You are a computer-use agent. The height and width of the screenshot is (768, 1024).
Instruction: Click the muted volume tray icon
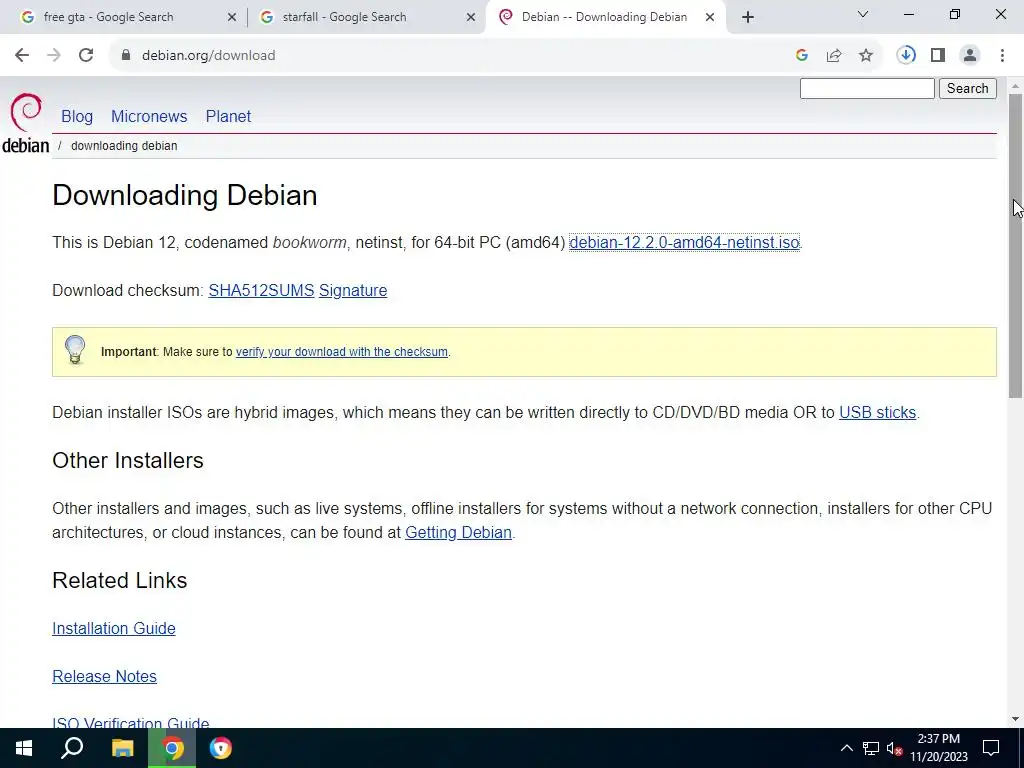pos(895,748)
